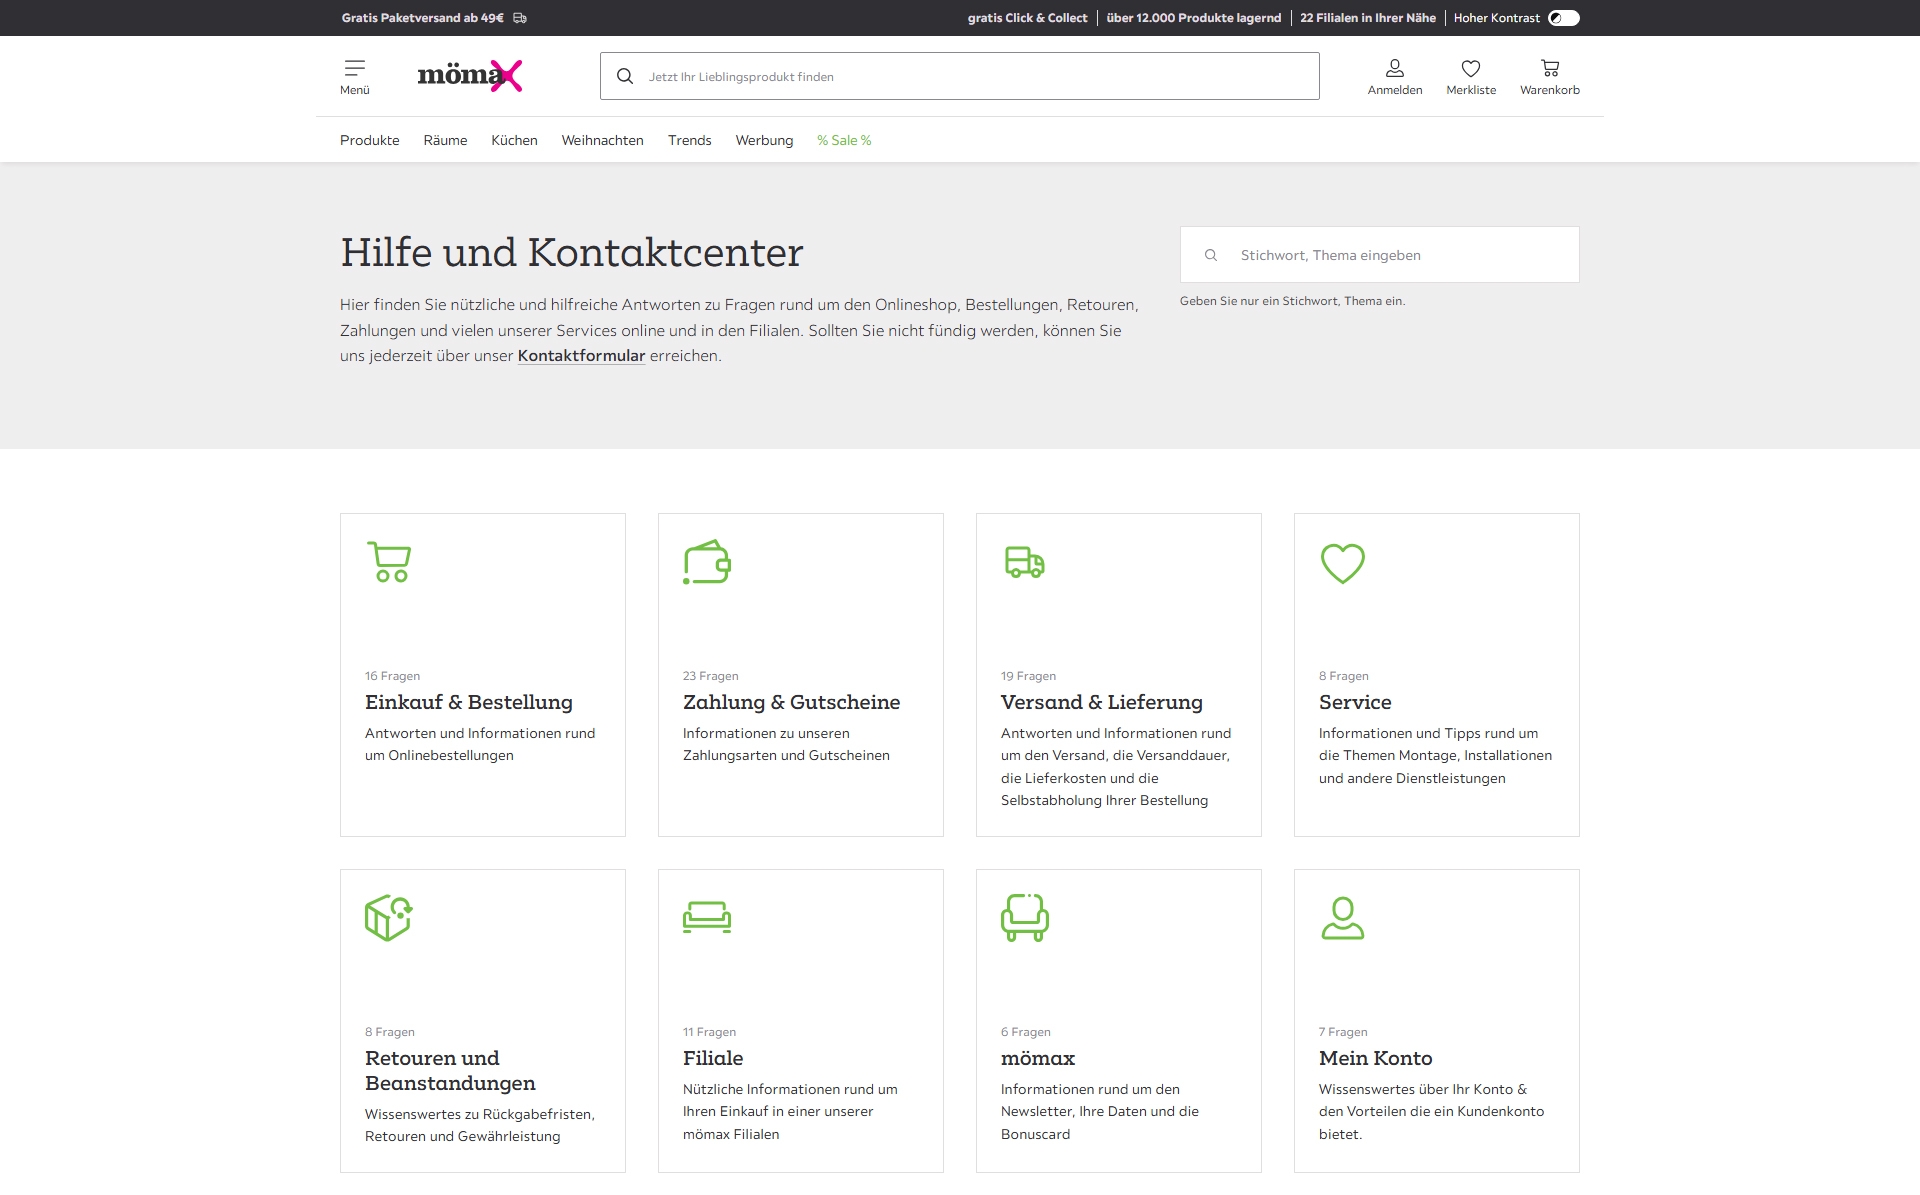
Task: Focus the Lieblingsprodukt finden search field
Action: coord(960,76)
